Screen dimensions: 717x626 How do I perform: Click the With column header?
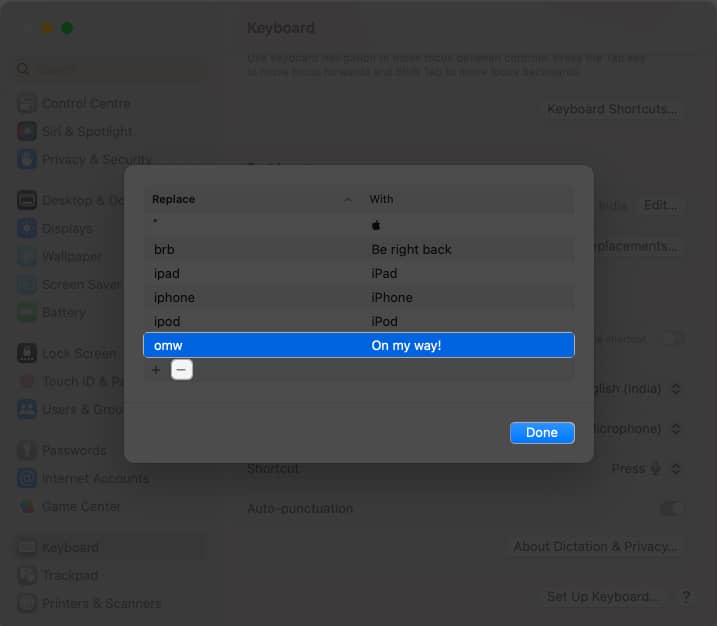tap(381, 199)
